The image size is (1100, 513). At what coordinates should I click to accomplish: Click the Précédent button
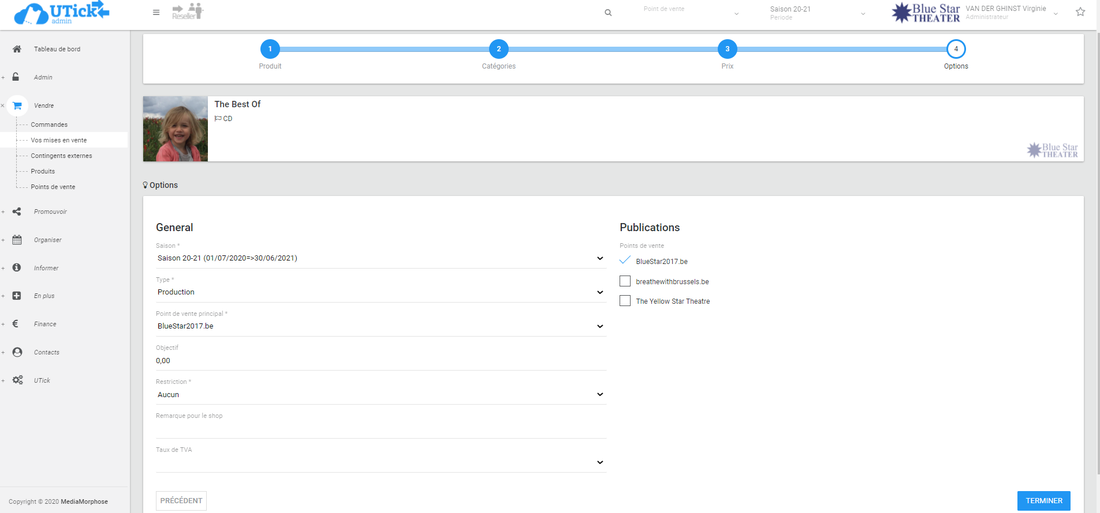pos(181,501)
